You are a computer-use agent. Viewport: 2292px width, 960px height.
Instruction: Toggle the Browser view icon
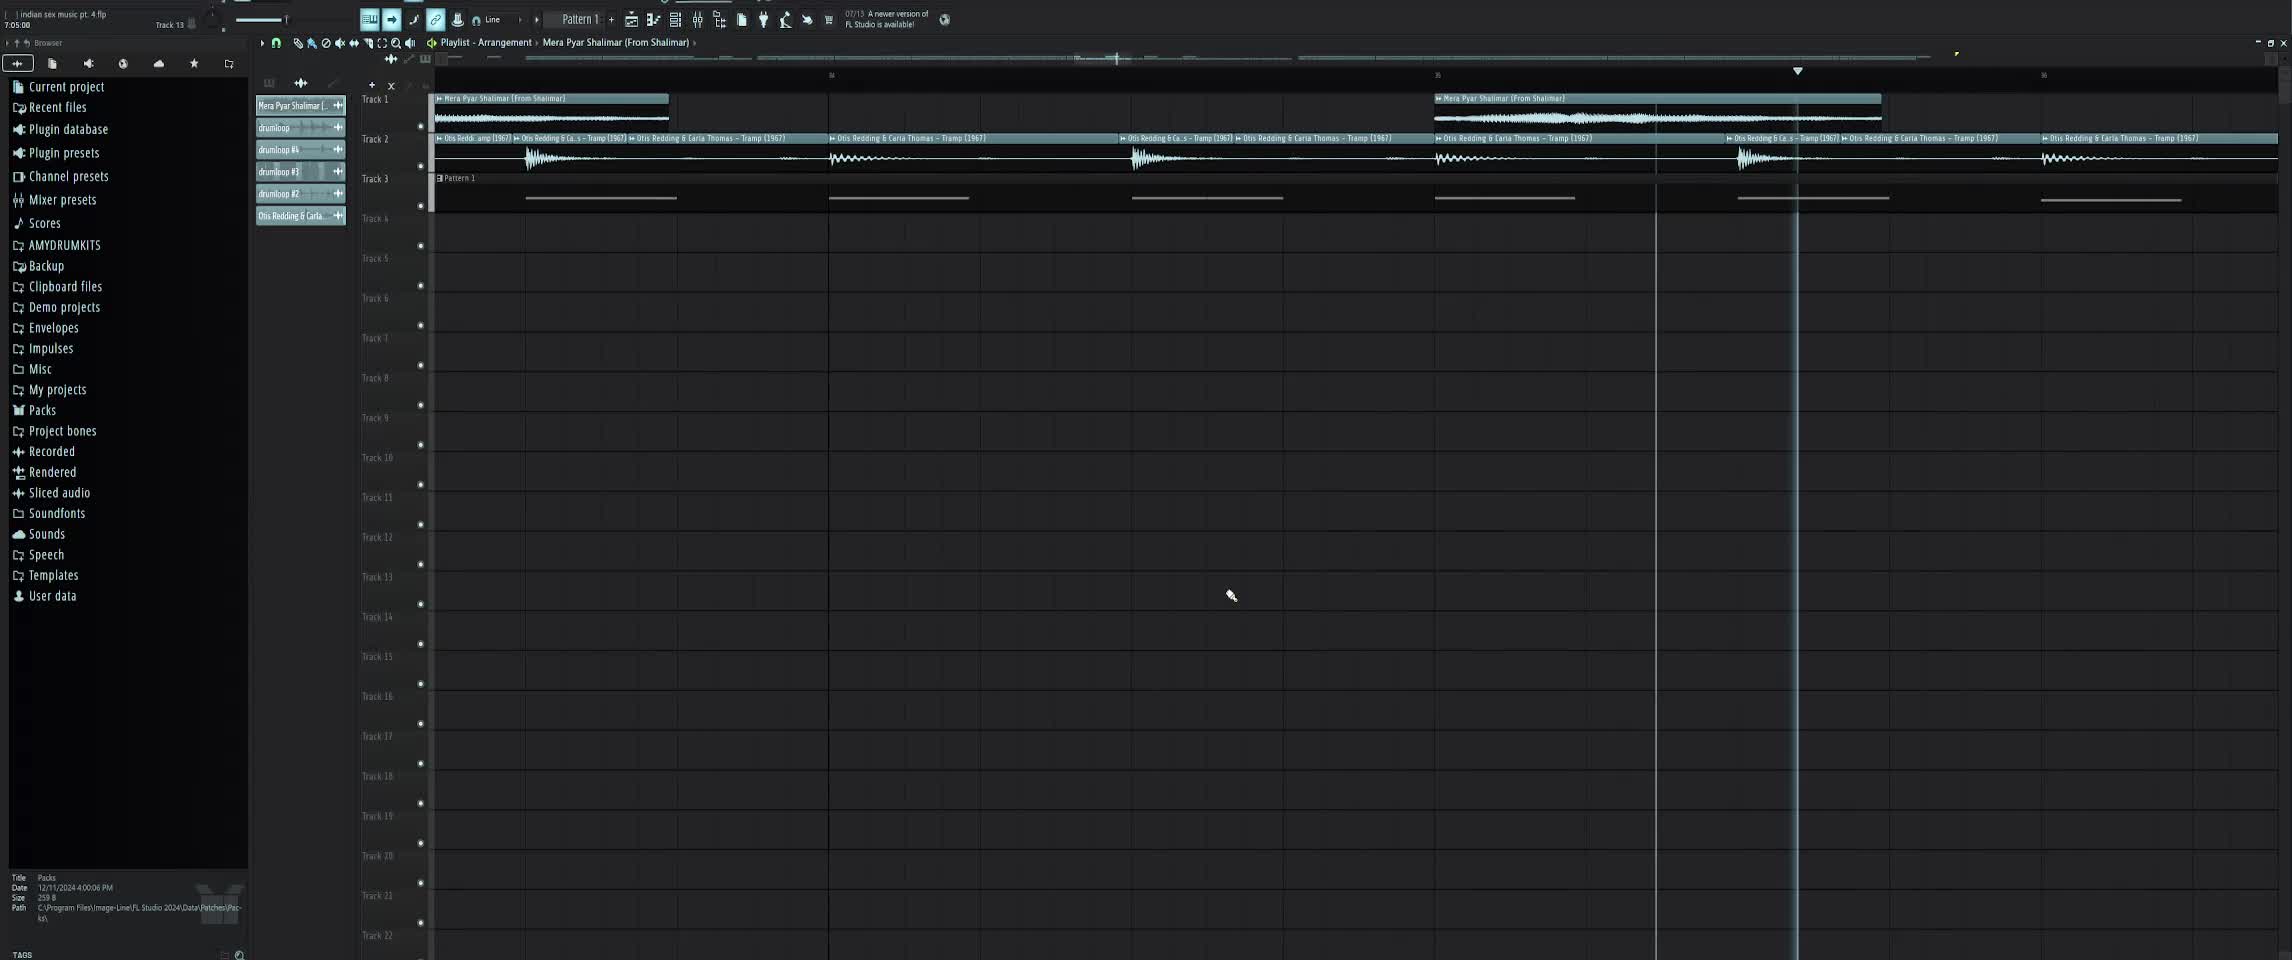[x=719, y=19]
